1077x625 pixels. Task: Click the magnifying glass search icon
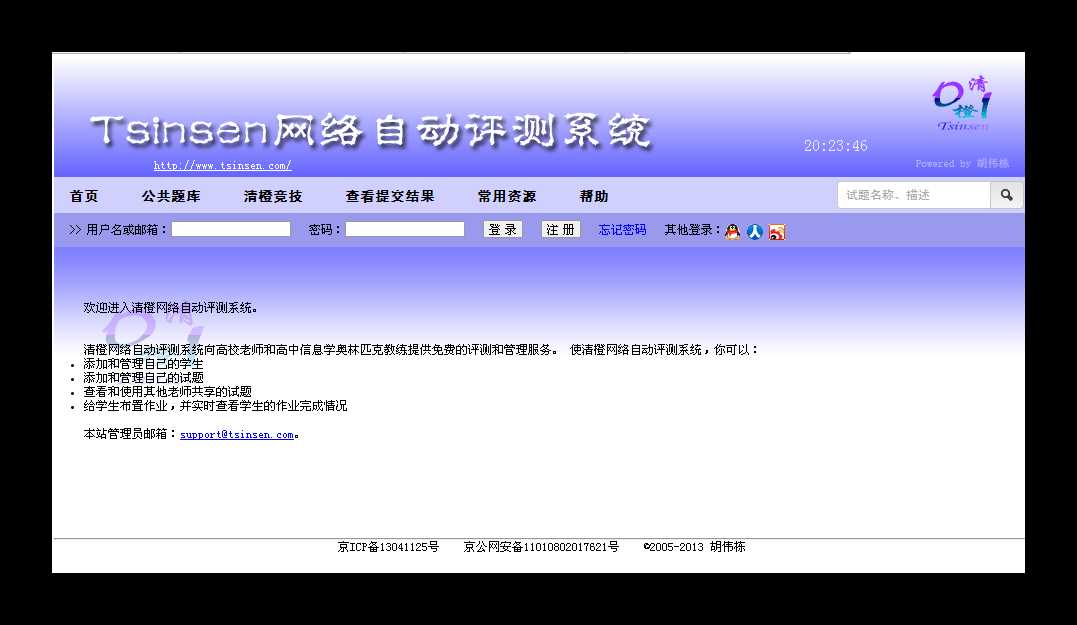click(x=1007, y=195)
